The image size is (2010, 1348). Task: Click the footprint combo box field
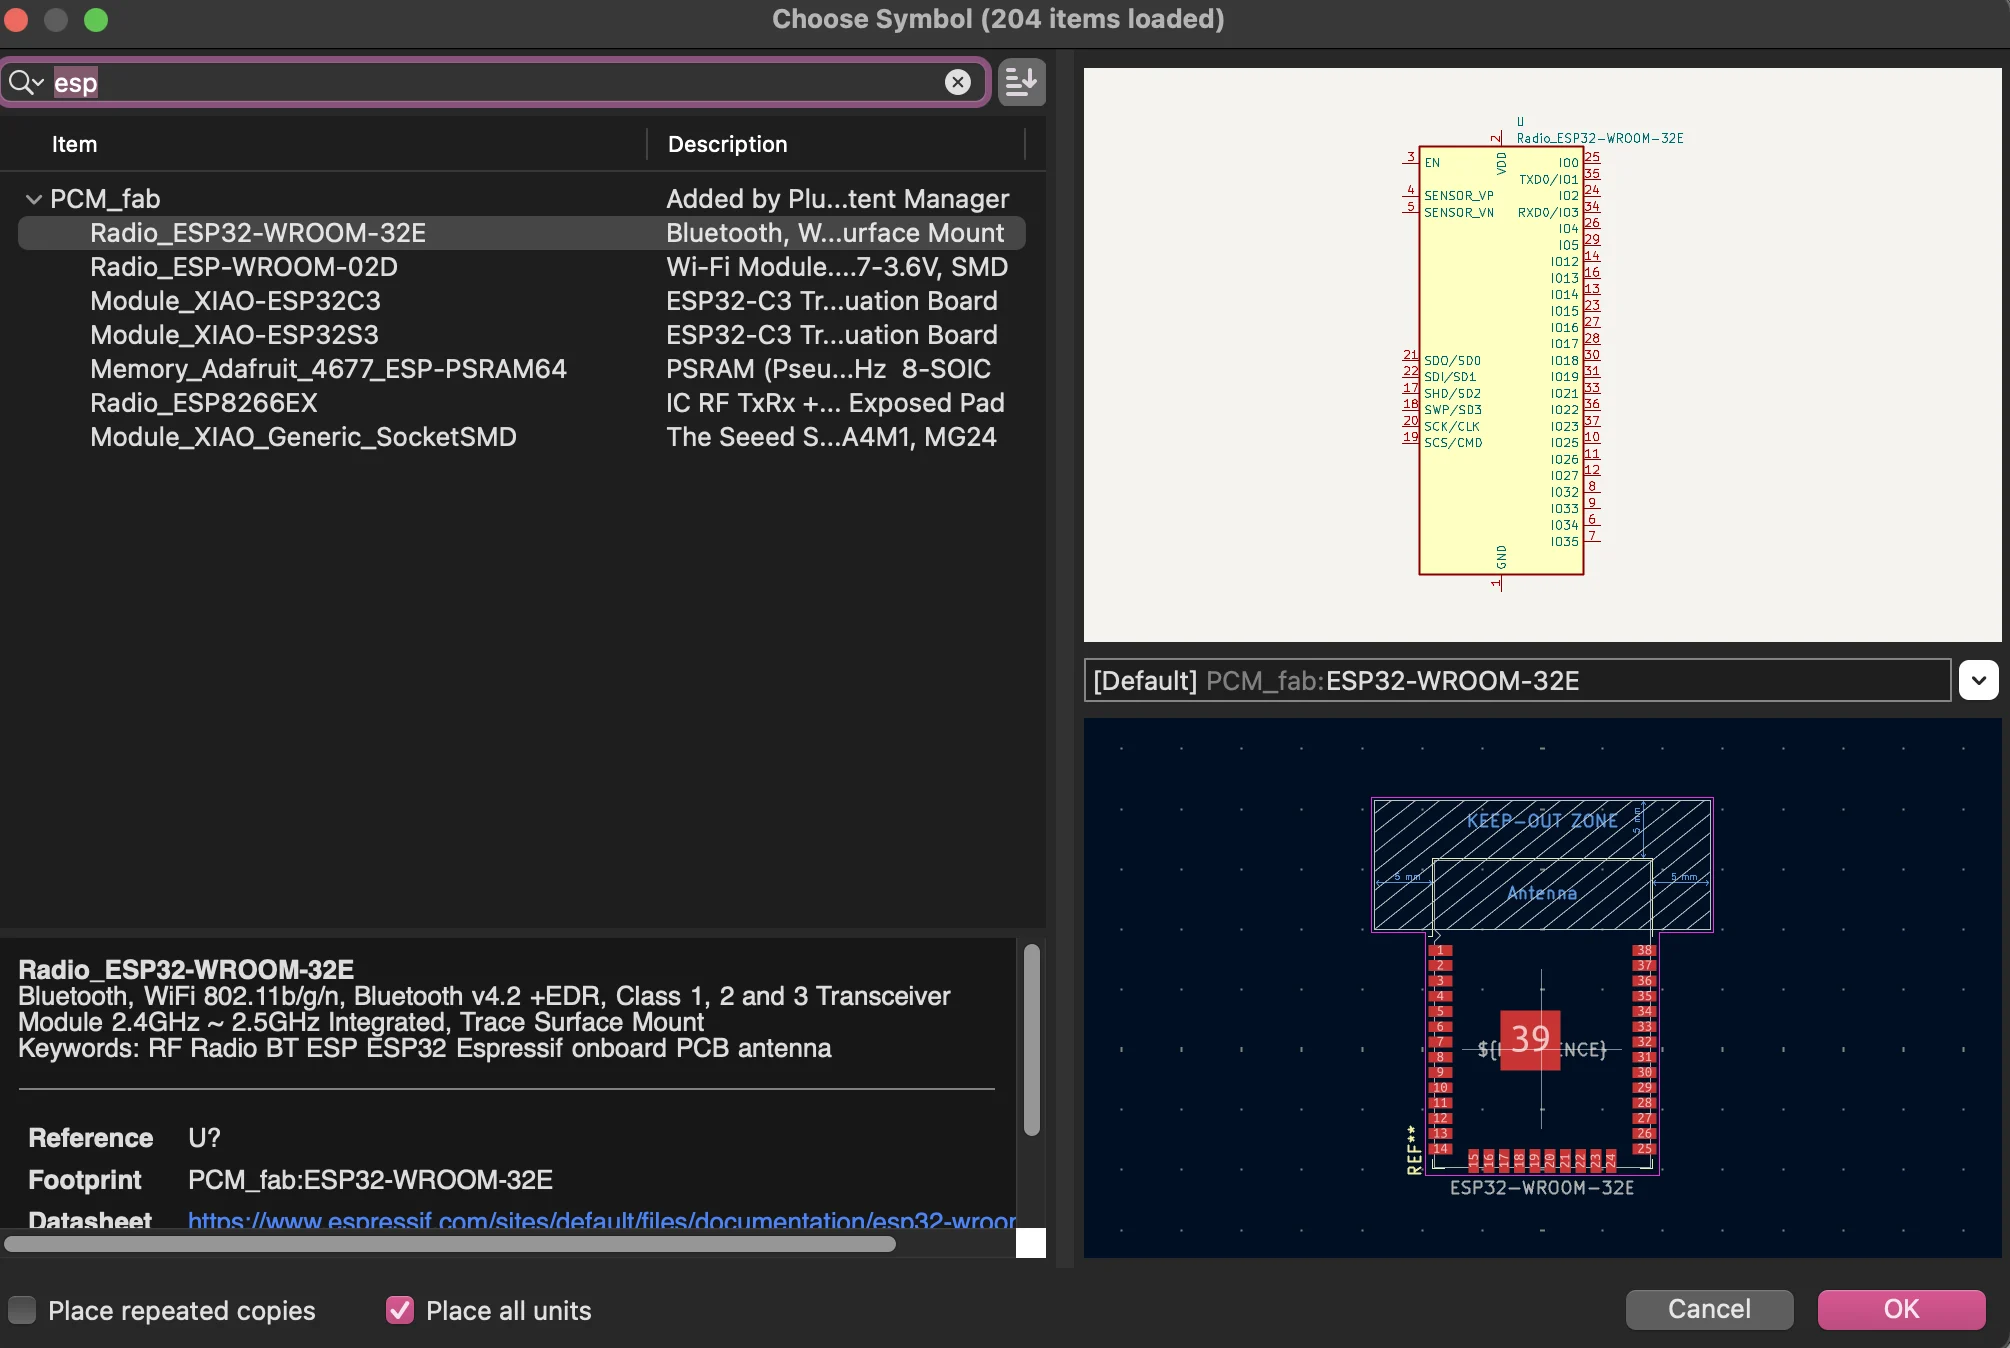point(1517,680)
